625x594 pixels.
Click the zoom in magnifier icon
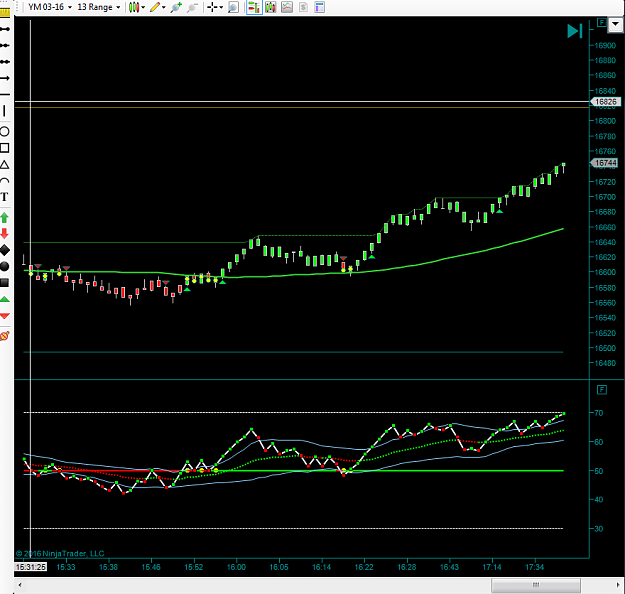176,7
